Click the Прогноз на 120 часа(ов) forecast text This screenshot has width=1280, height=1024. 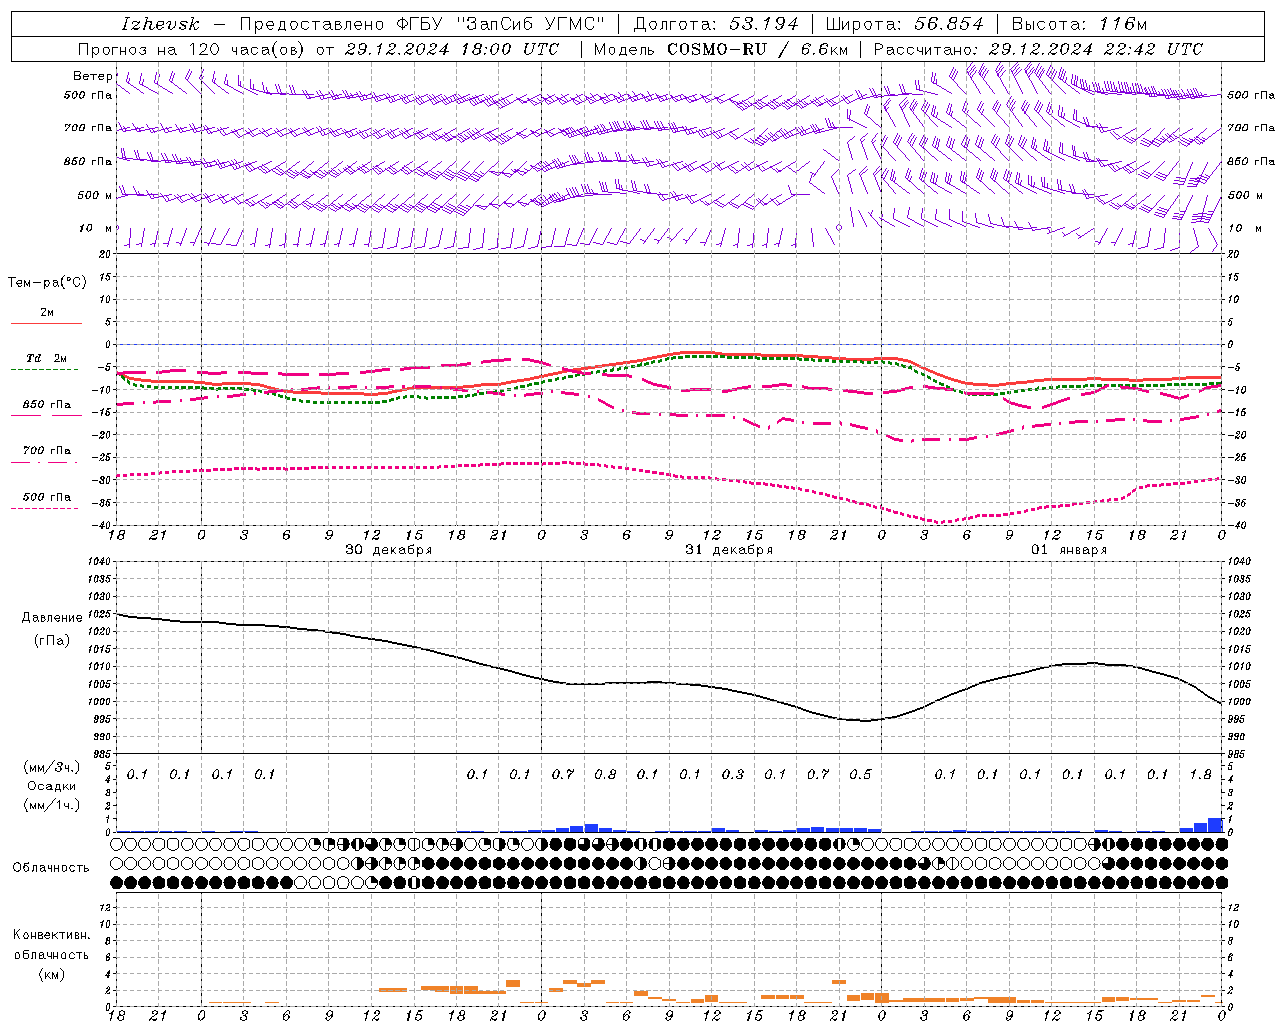click(193, 49)
